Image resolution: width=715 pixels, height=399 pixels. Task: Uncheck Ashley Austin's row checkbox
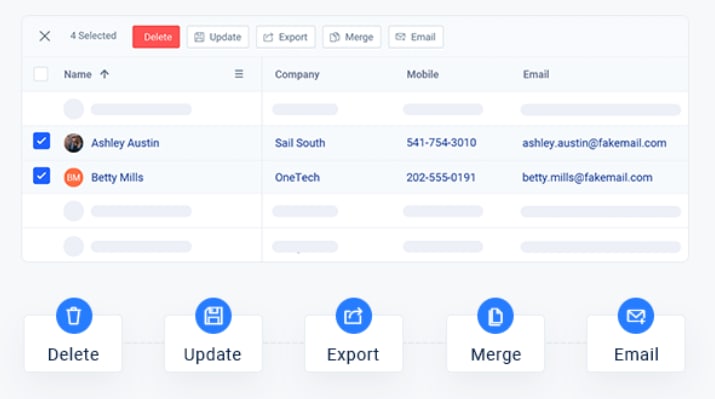[41, 141]
